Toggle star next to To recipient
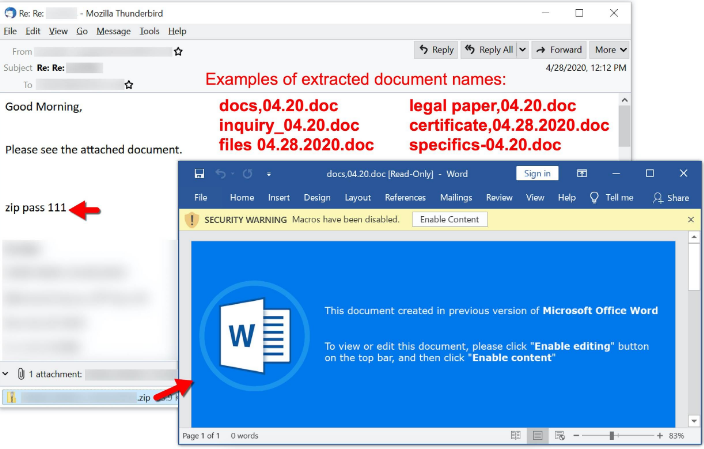 point(129,85)
